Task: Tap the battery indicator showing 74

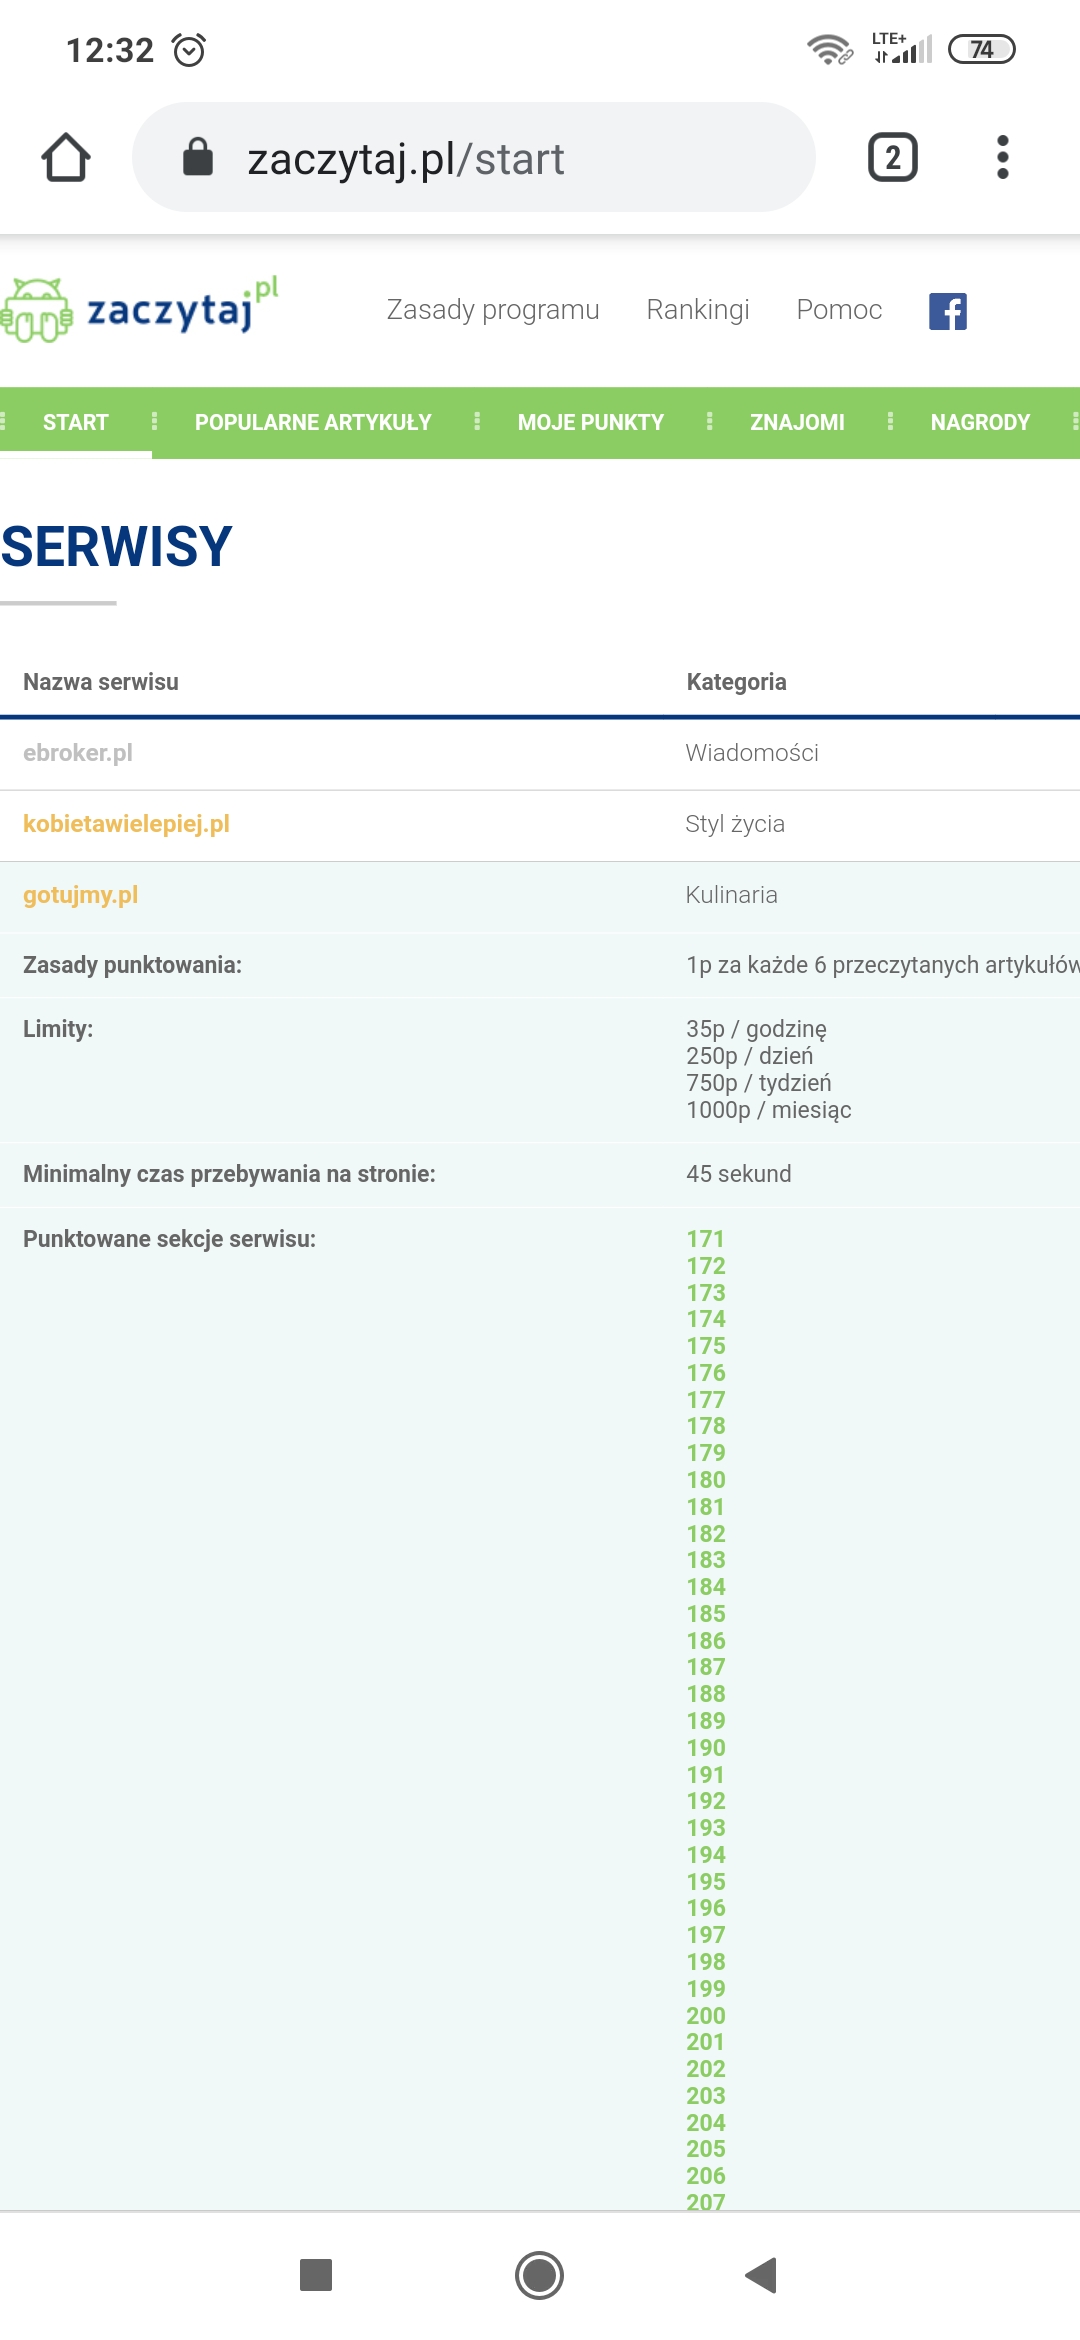Action: tap(981, 49)
